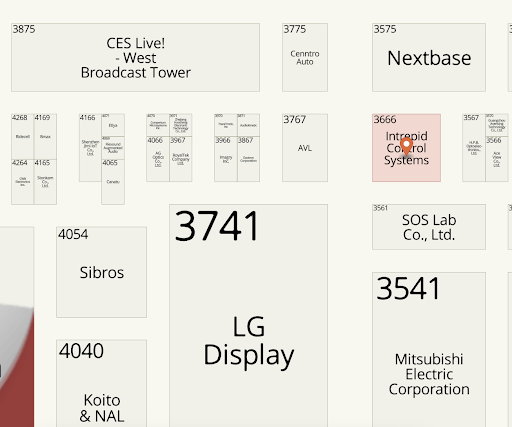Click AVL booth 3767
Image resolution: width=512 pixels, height=427 pixels.
305,148
